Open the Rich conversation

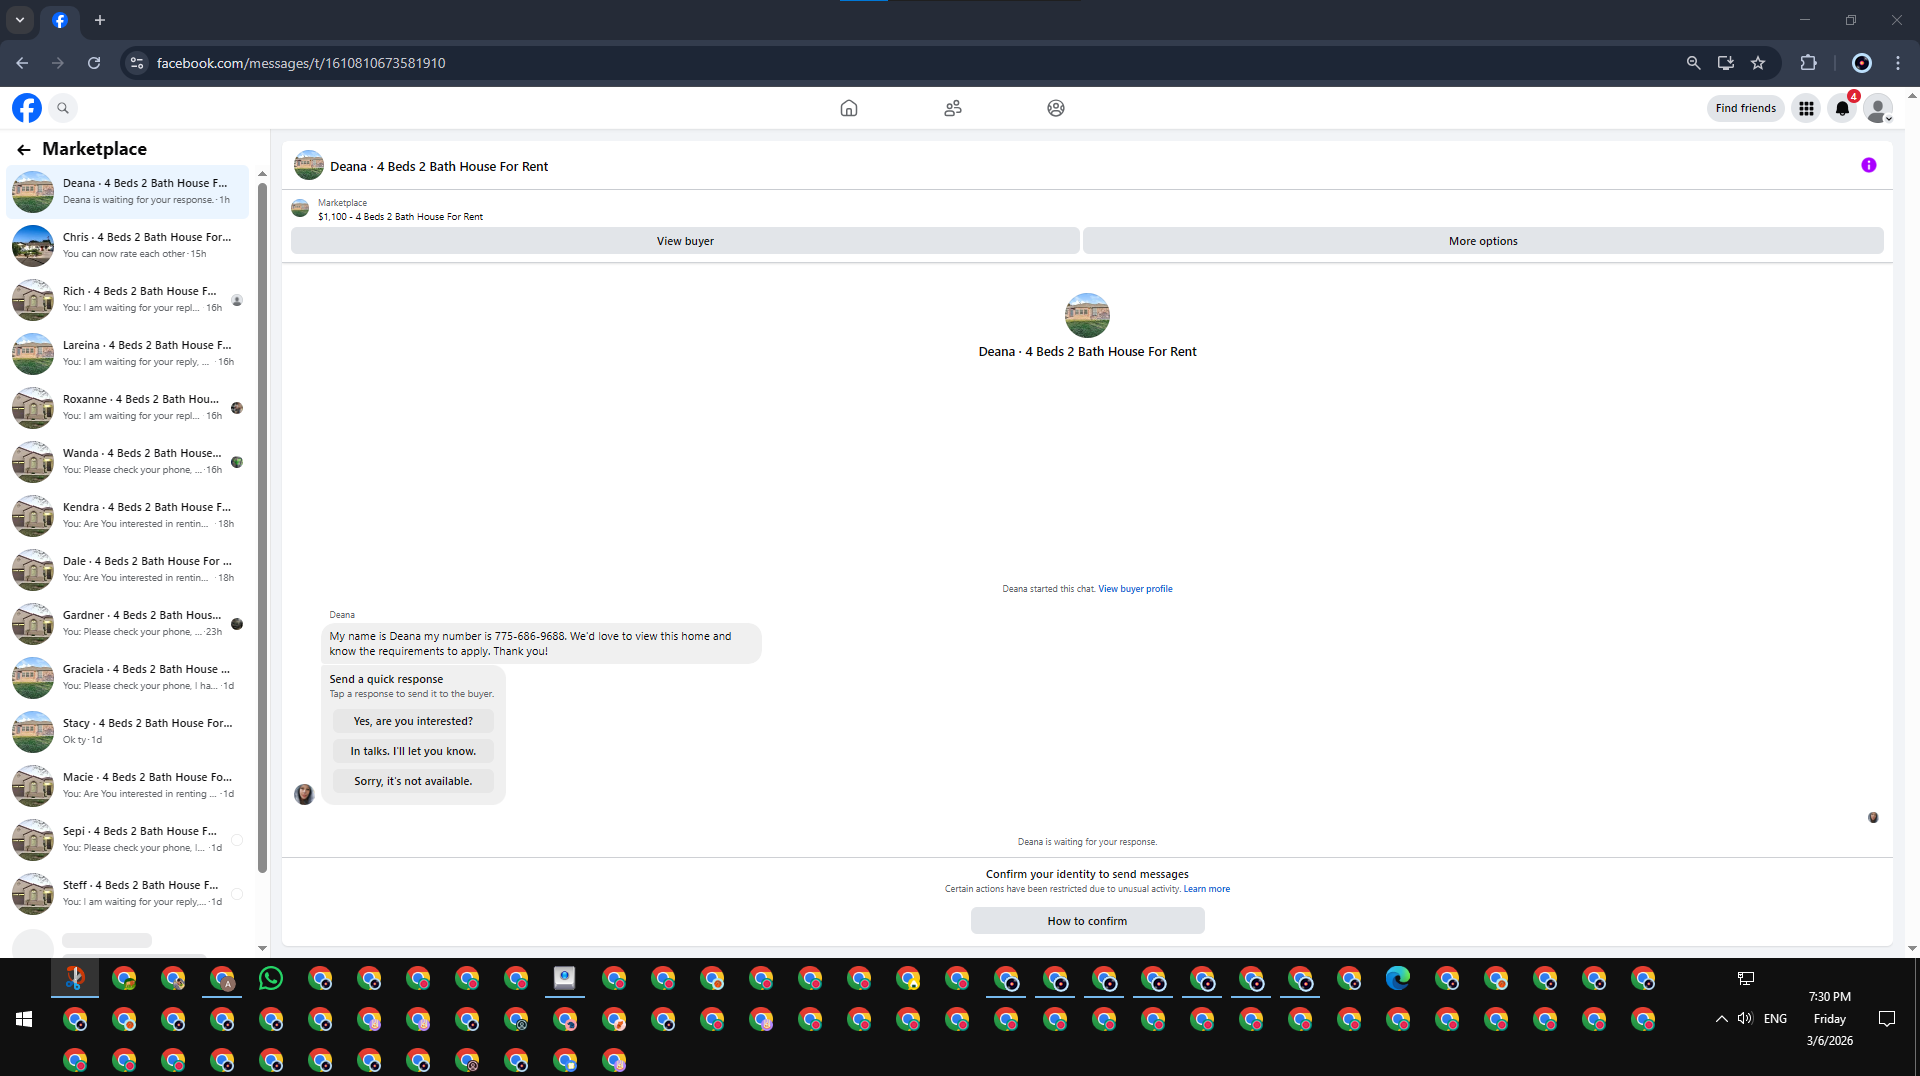(x=128, y=299)
